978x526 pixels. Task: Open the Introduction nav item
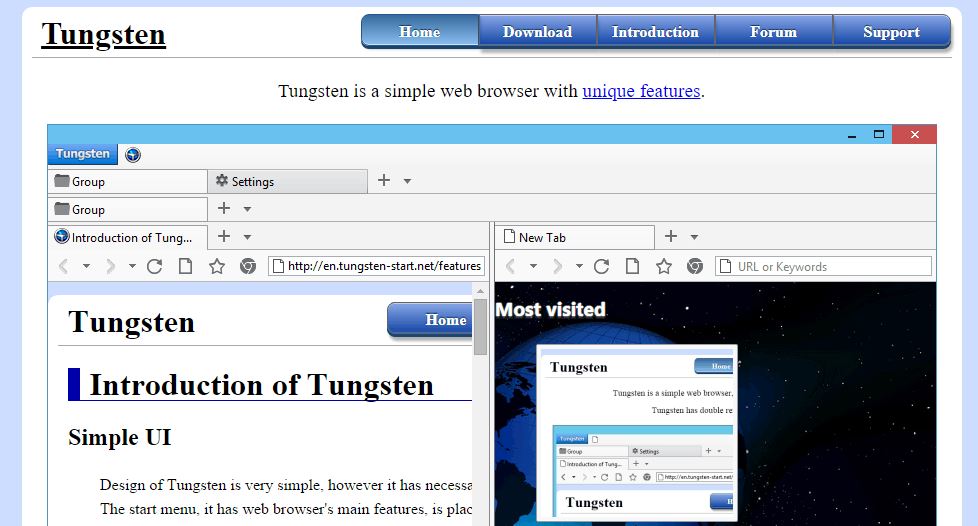[x=655, y=31]
